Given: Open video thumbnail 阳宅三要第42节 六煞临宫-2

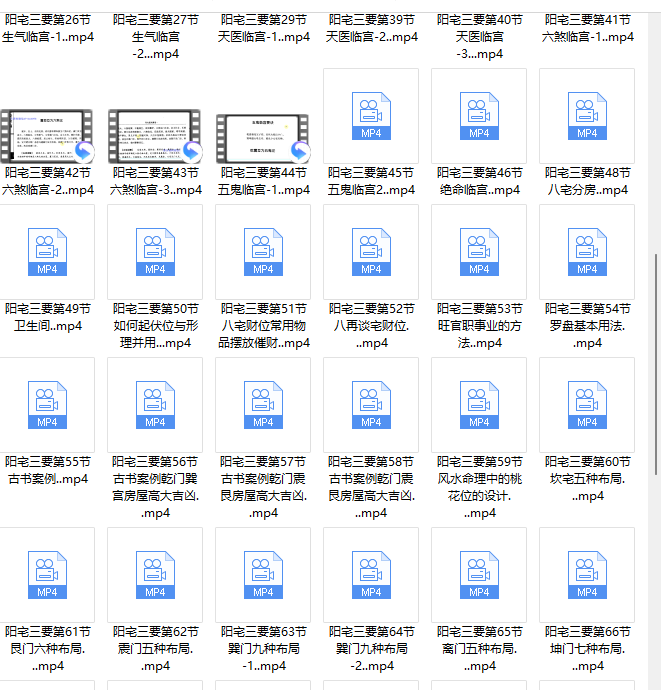Looking at the screenshot, I should pyautogui.click(x=47, y=135).
